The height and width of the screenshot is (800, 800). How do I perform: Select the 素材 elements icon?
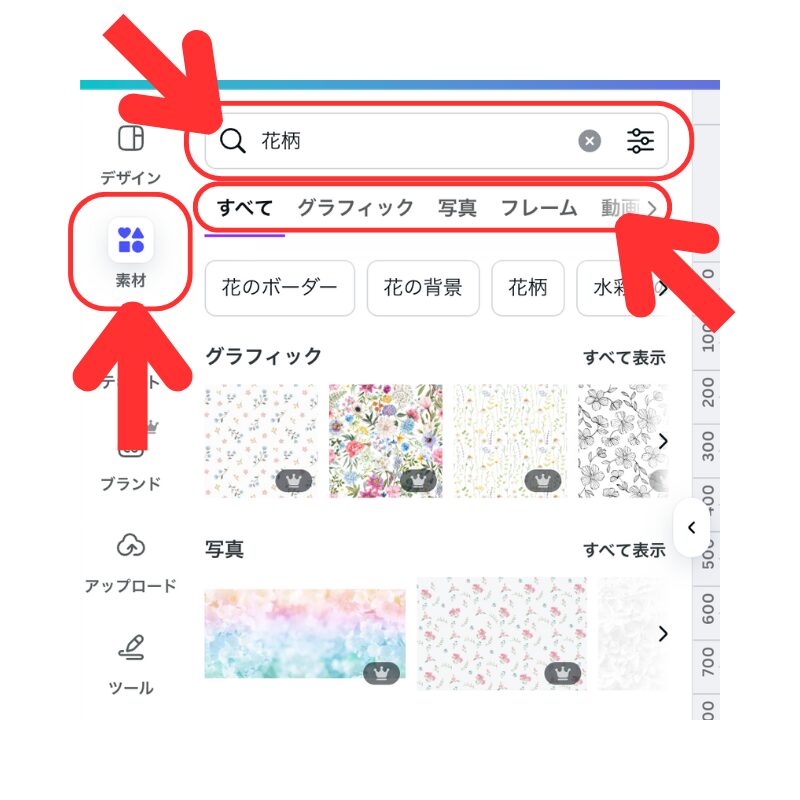coord(131,240)
